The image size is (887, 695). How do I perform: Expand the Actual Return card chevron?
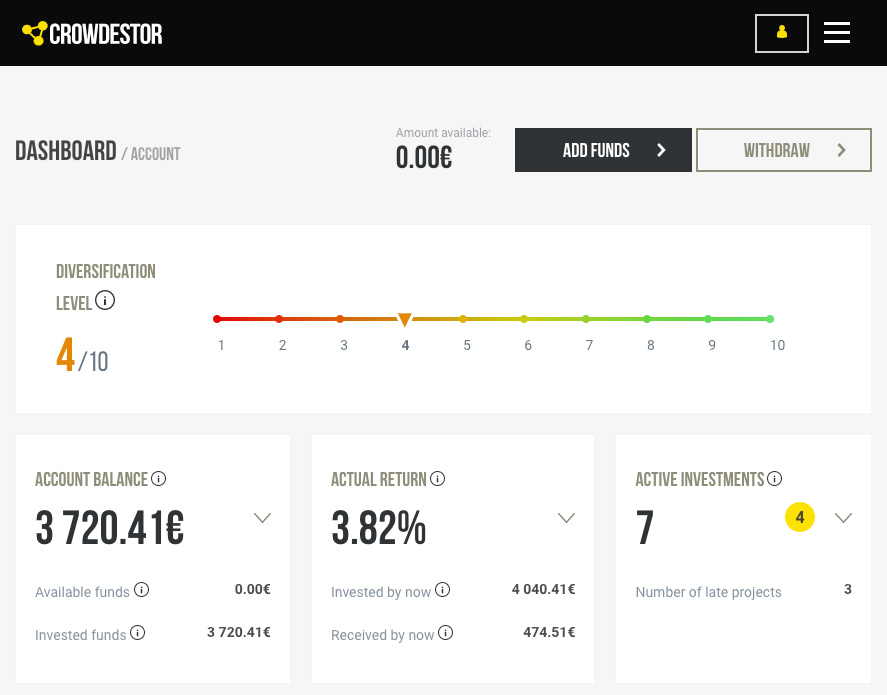[566, 518]
